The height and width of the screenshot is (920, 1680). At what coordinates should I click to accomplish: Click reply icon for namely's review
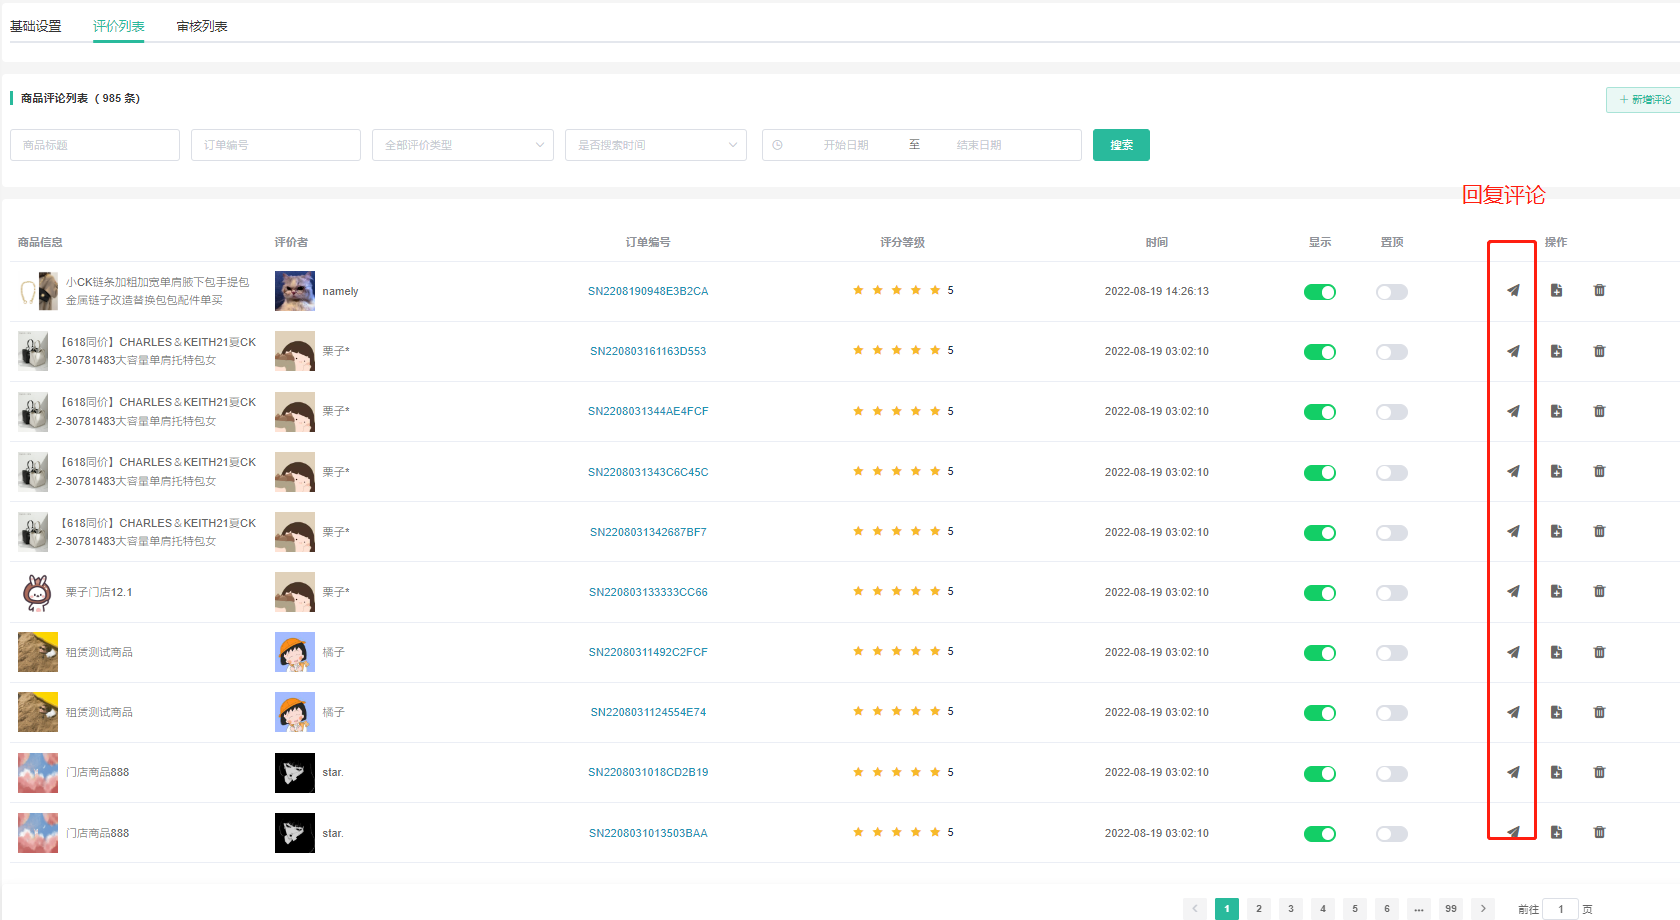point(1513,291)
